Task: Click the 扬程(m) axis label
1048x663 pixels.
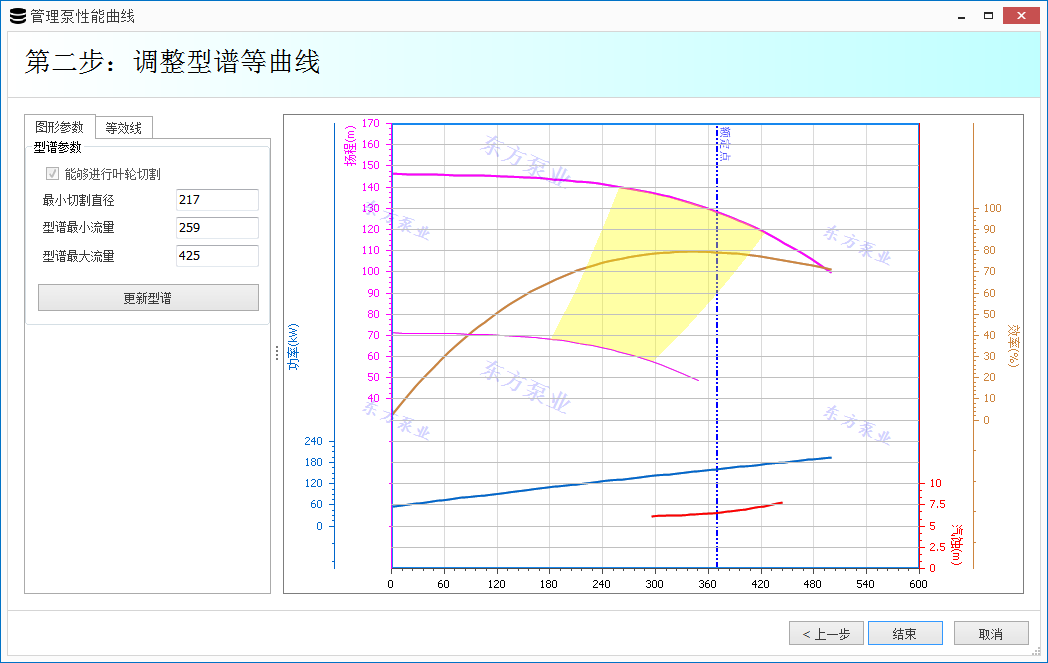Action: pos(351,145)
